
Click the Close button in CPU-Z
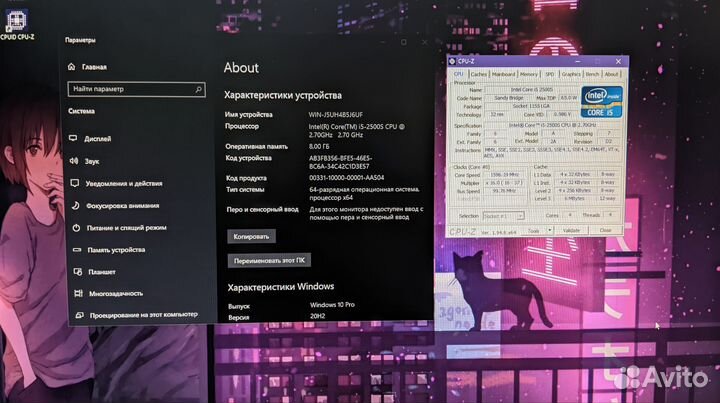(x=605, y=230)
